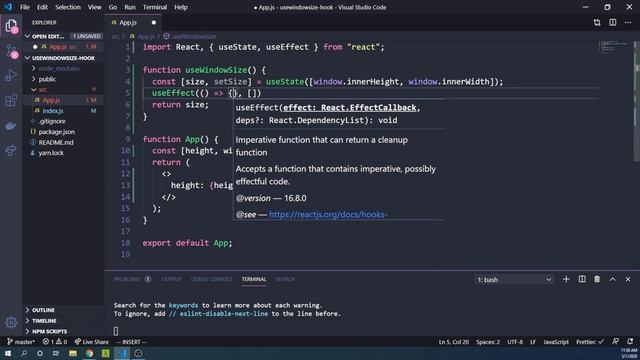Switch to the Debug Console tab
Image resolution: width=640 pixels, height=360 pixels.
pos(211,279)
